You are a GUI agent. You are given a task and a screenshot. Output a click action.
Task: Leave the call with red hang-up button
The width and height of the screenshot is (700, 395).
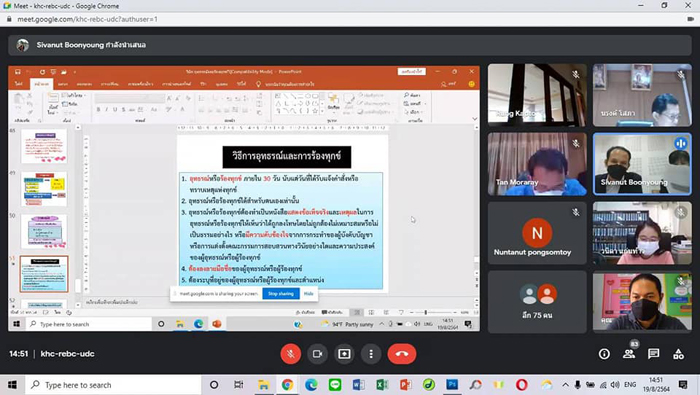402,354
